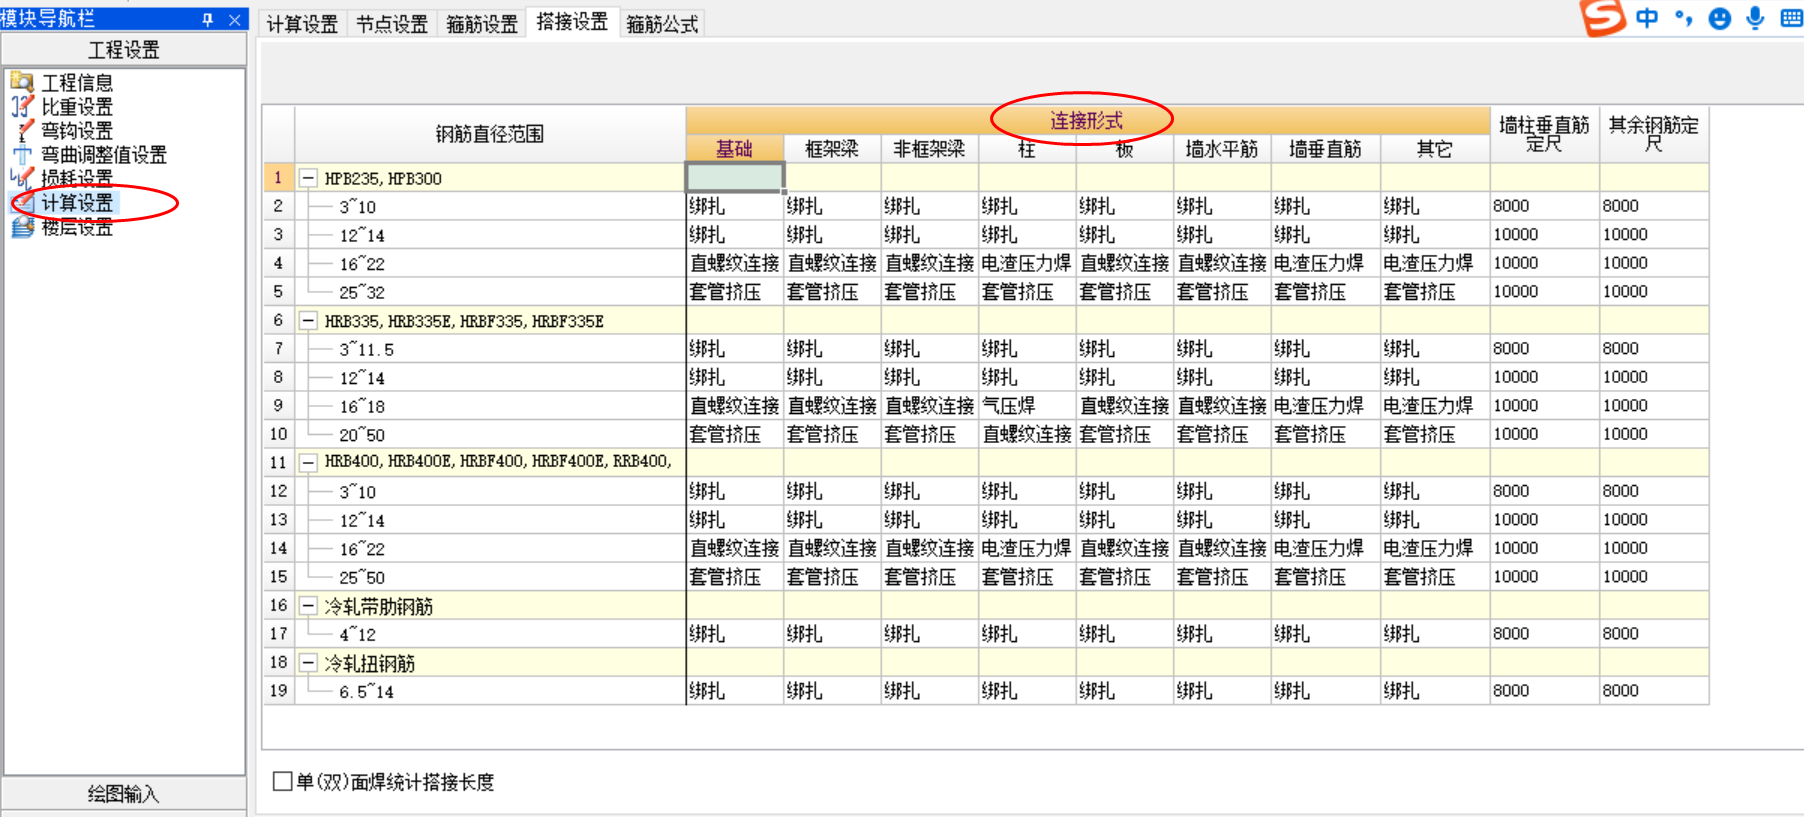Close the 模块导航栏 panel
This screenshot has height=817, width=1804.
234,19
